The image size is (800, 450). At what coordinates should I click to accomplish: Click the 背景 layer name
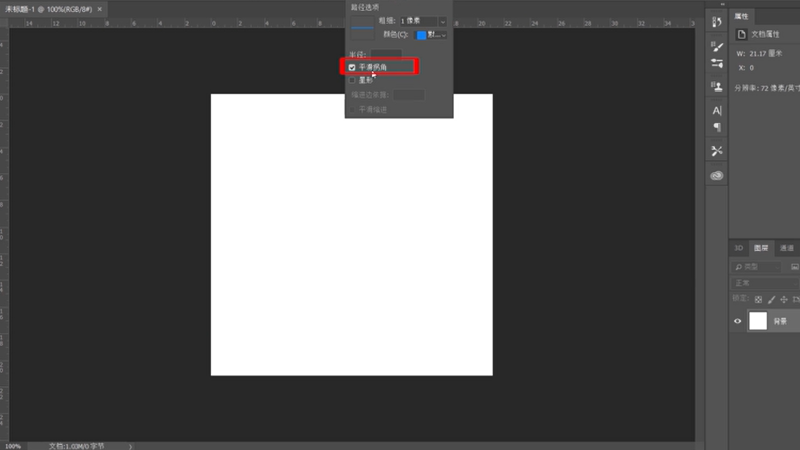point(780,321)
